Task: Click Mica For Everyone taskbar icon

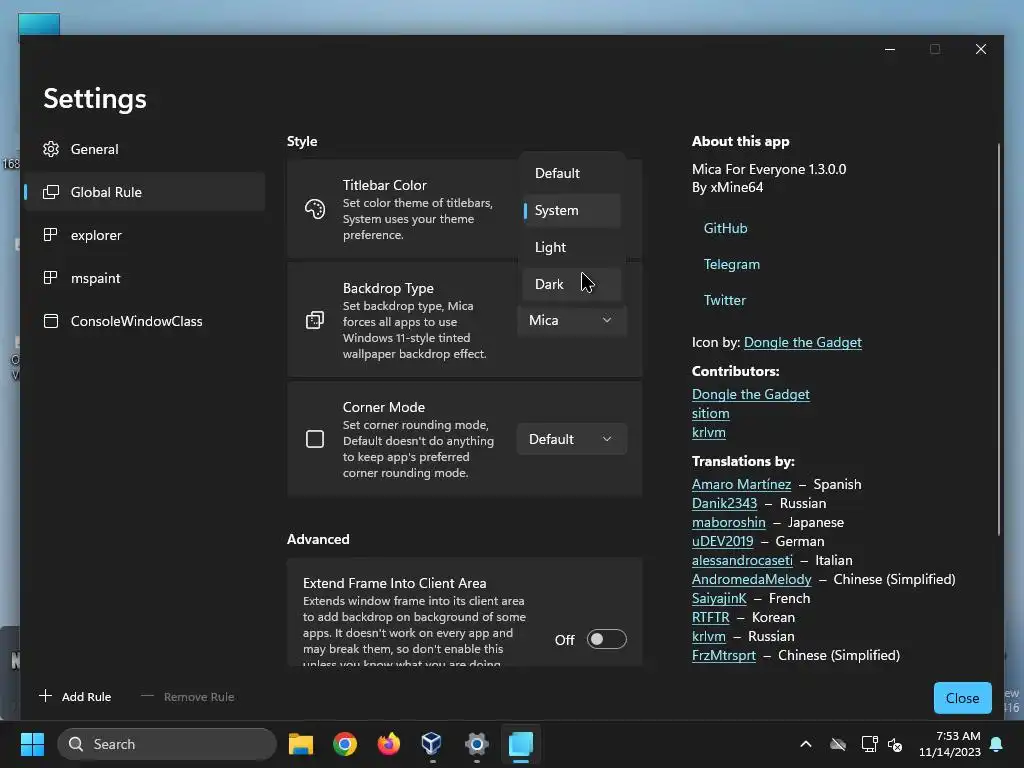Action: [520, 744]
